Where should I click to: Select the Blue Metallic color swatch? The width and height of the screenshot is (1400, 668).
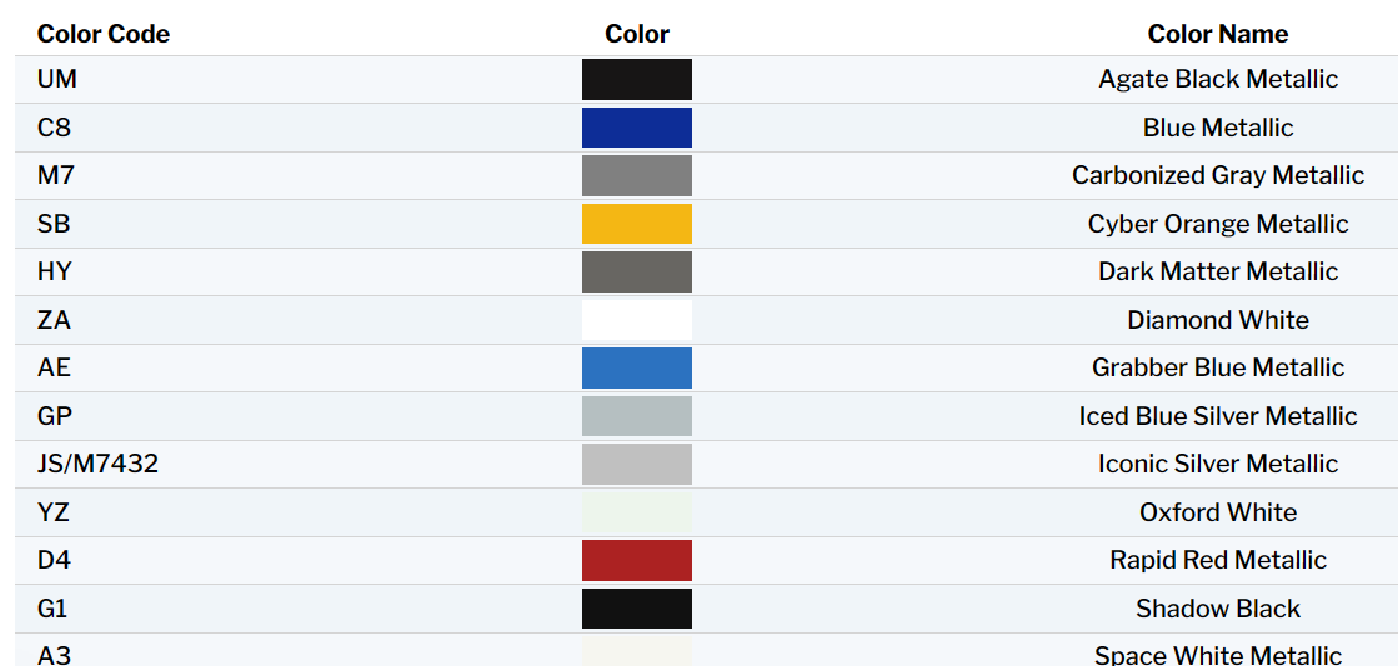tap(637, 128)
